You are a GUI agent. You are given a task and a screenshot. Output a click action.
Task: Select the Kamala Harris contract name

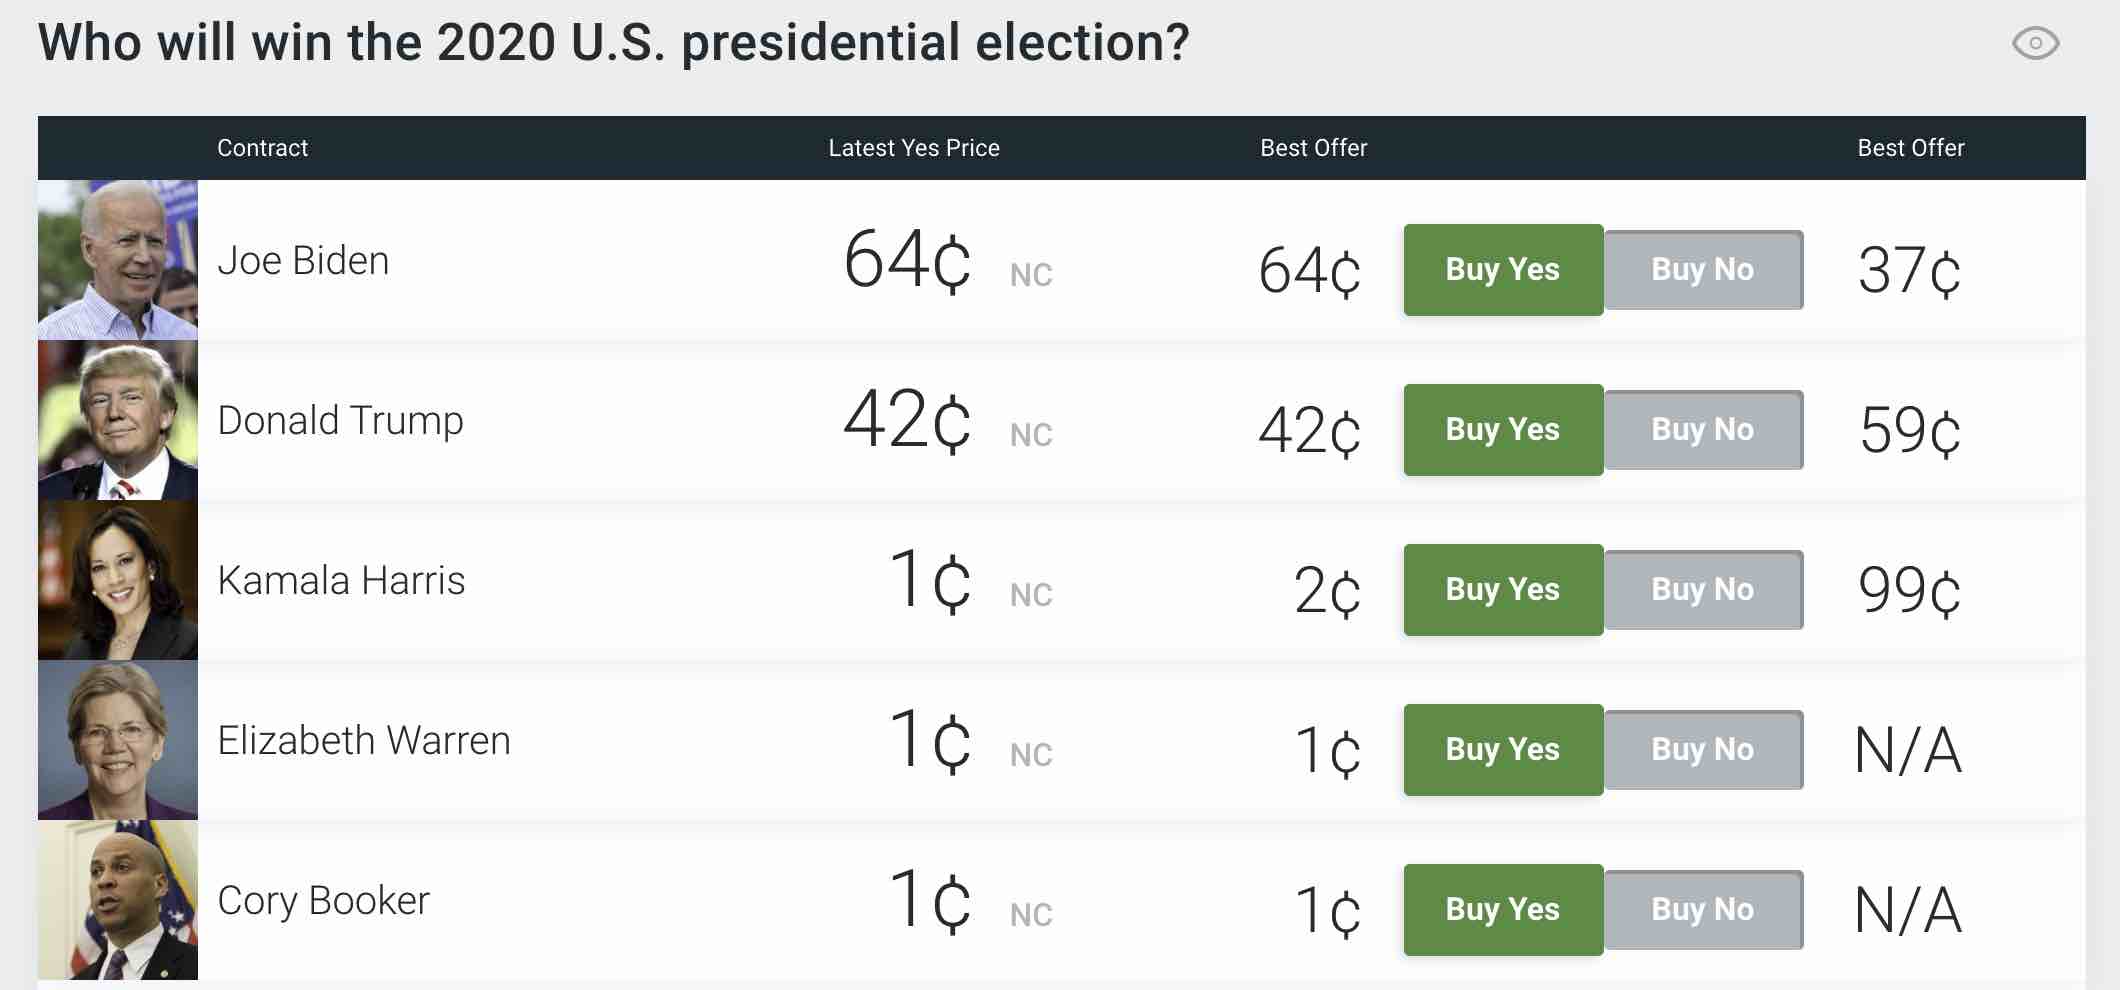(341, 581)
